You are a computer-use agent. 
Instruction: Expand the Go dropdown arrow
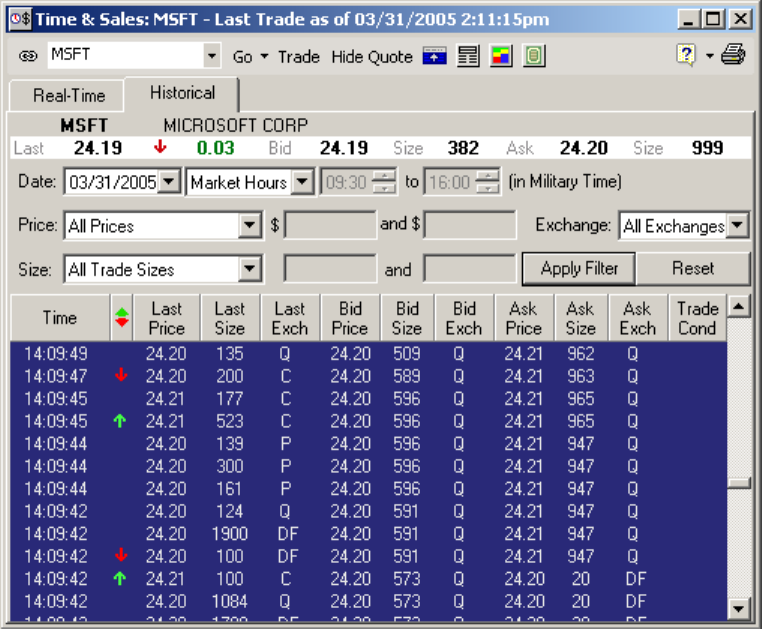click(264, 56)
